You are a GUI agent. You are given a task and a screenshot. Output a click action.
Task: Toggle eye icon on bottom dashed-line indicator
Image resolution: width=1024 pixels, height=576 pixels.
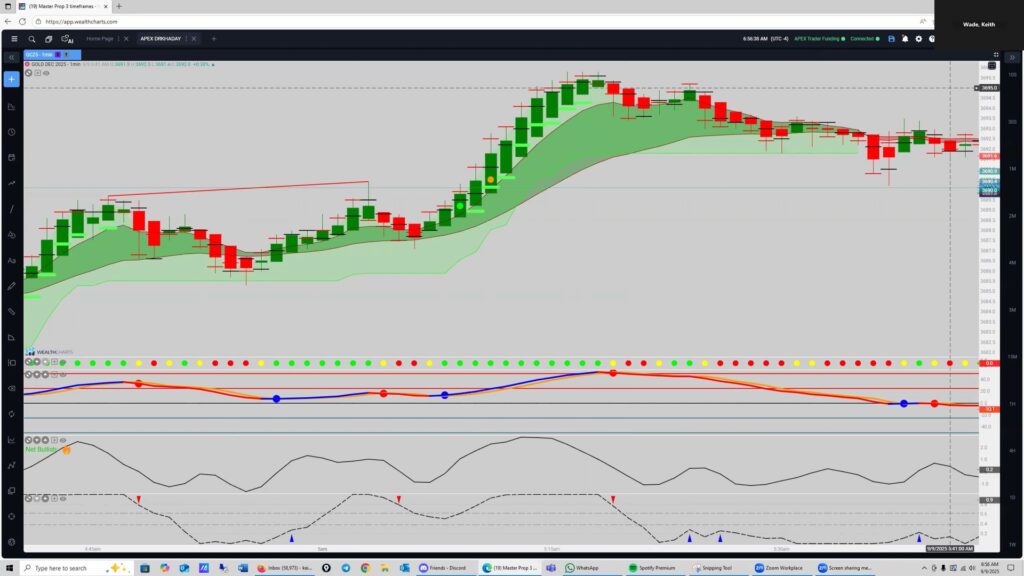(62, 496)
